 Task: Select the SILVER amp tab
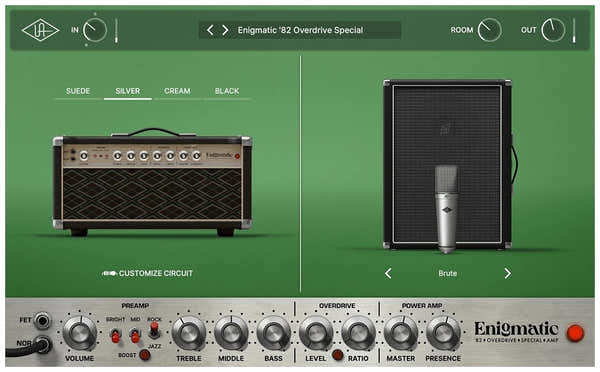128,91
